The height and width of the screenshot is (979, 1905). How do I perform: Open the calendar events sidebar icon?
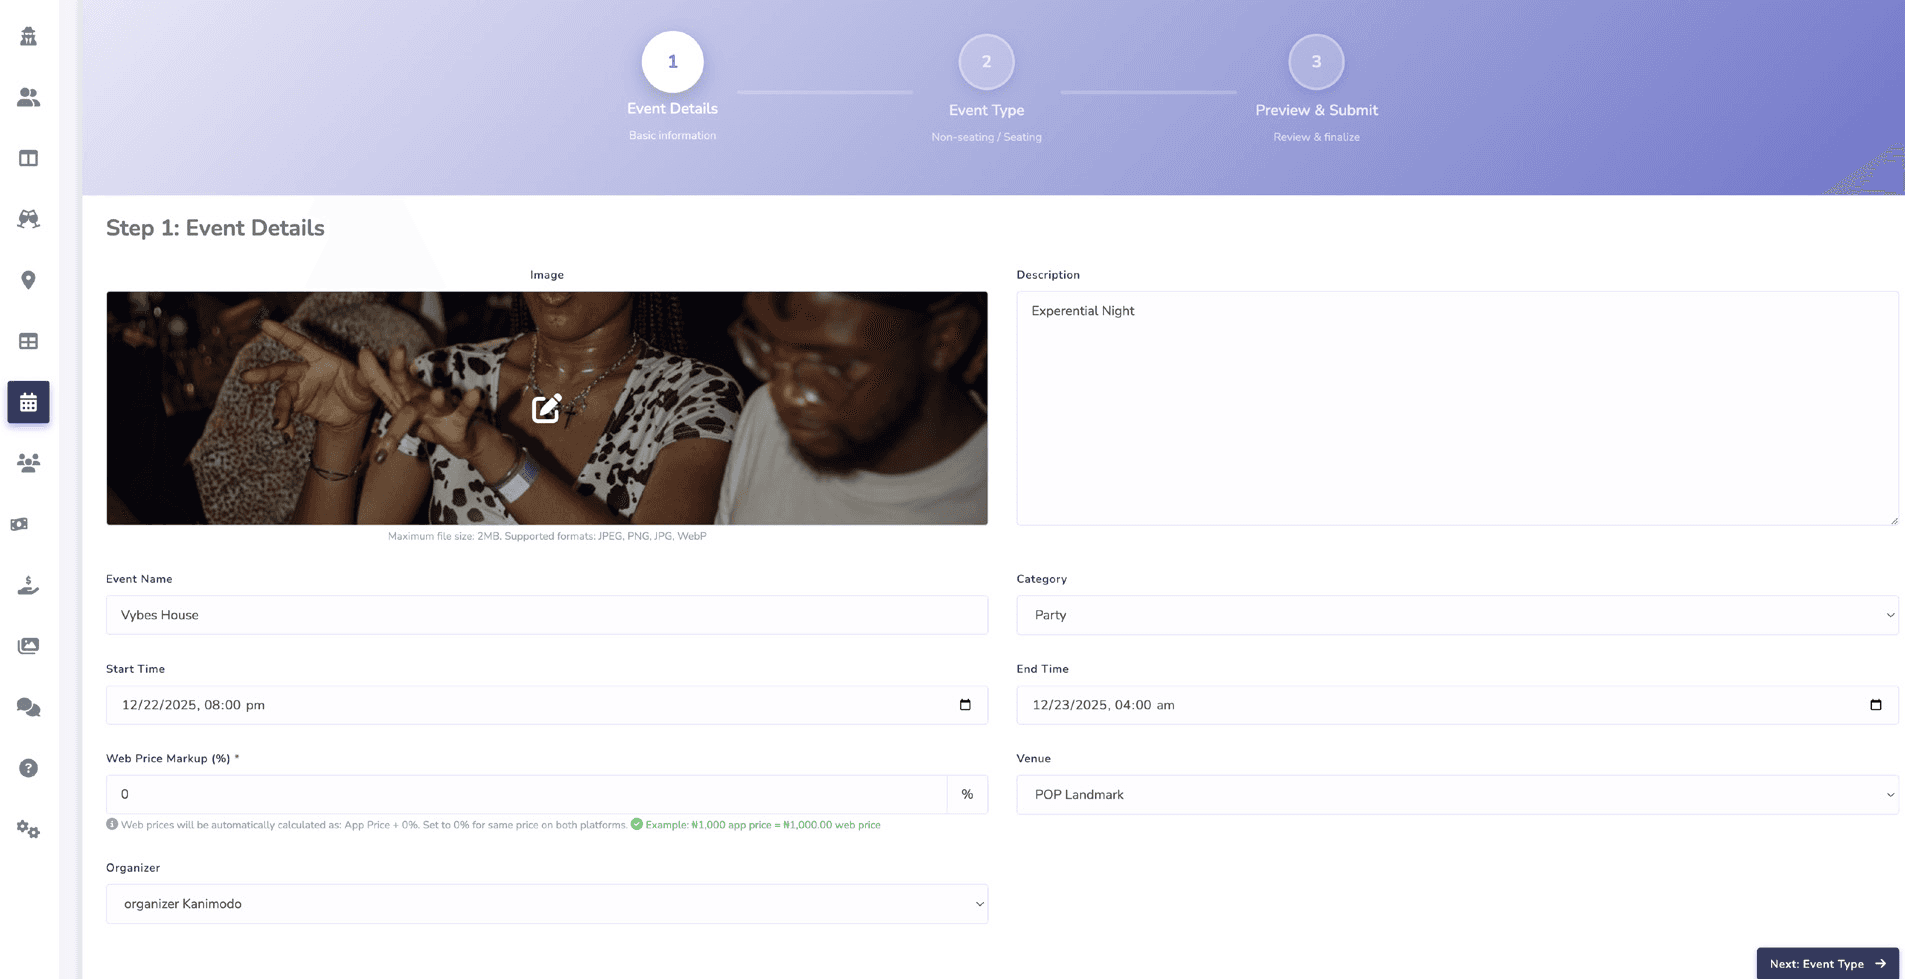28,402
